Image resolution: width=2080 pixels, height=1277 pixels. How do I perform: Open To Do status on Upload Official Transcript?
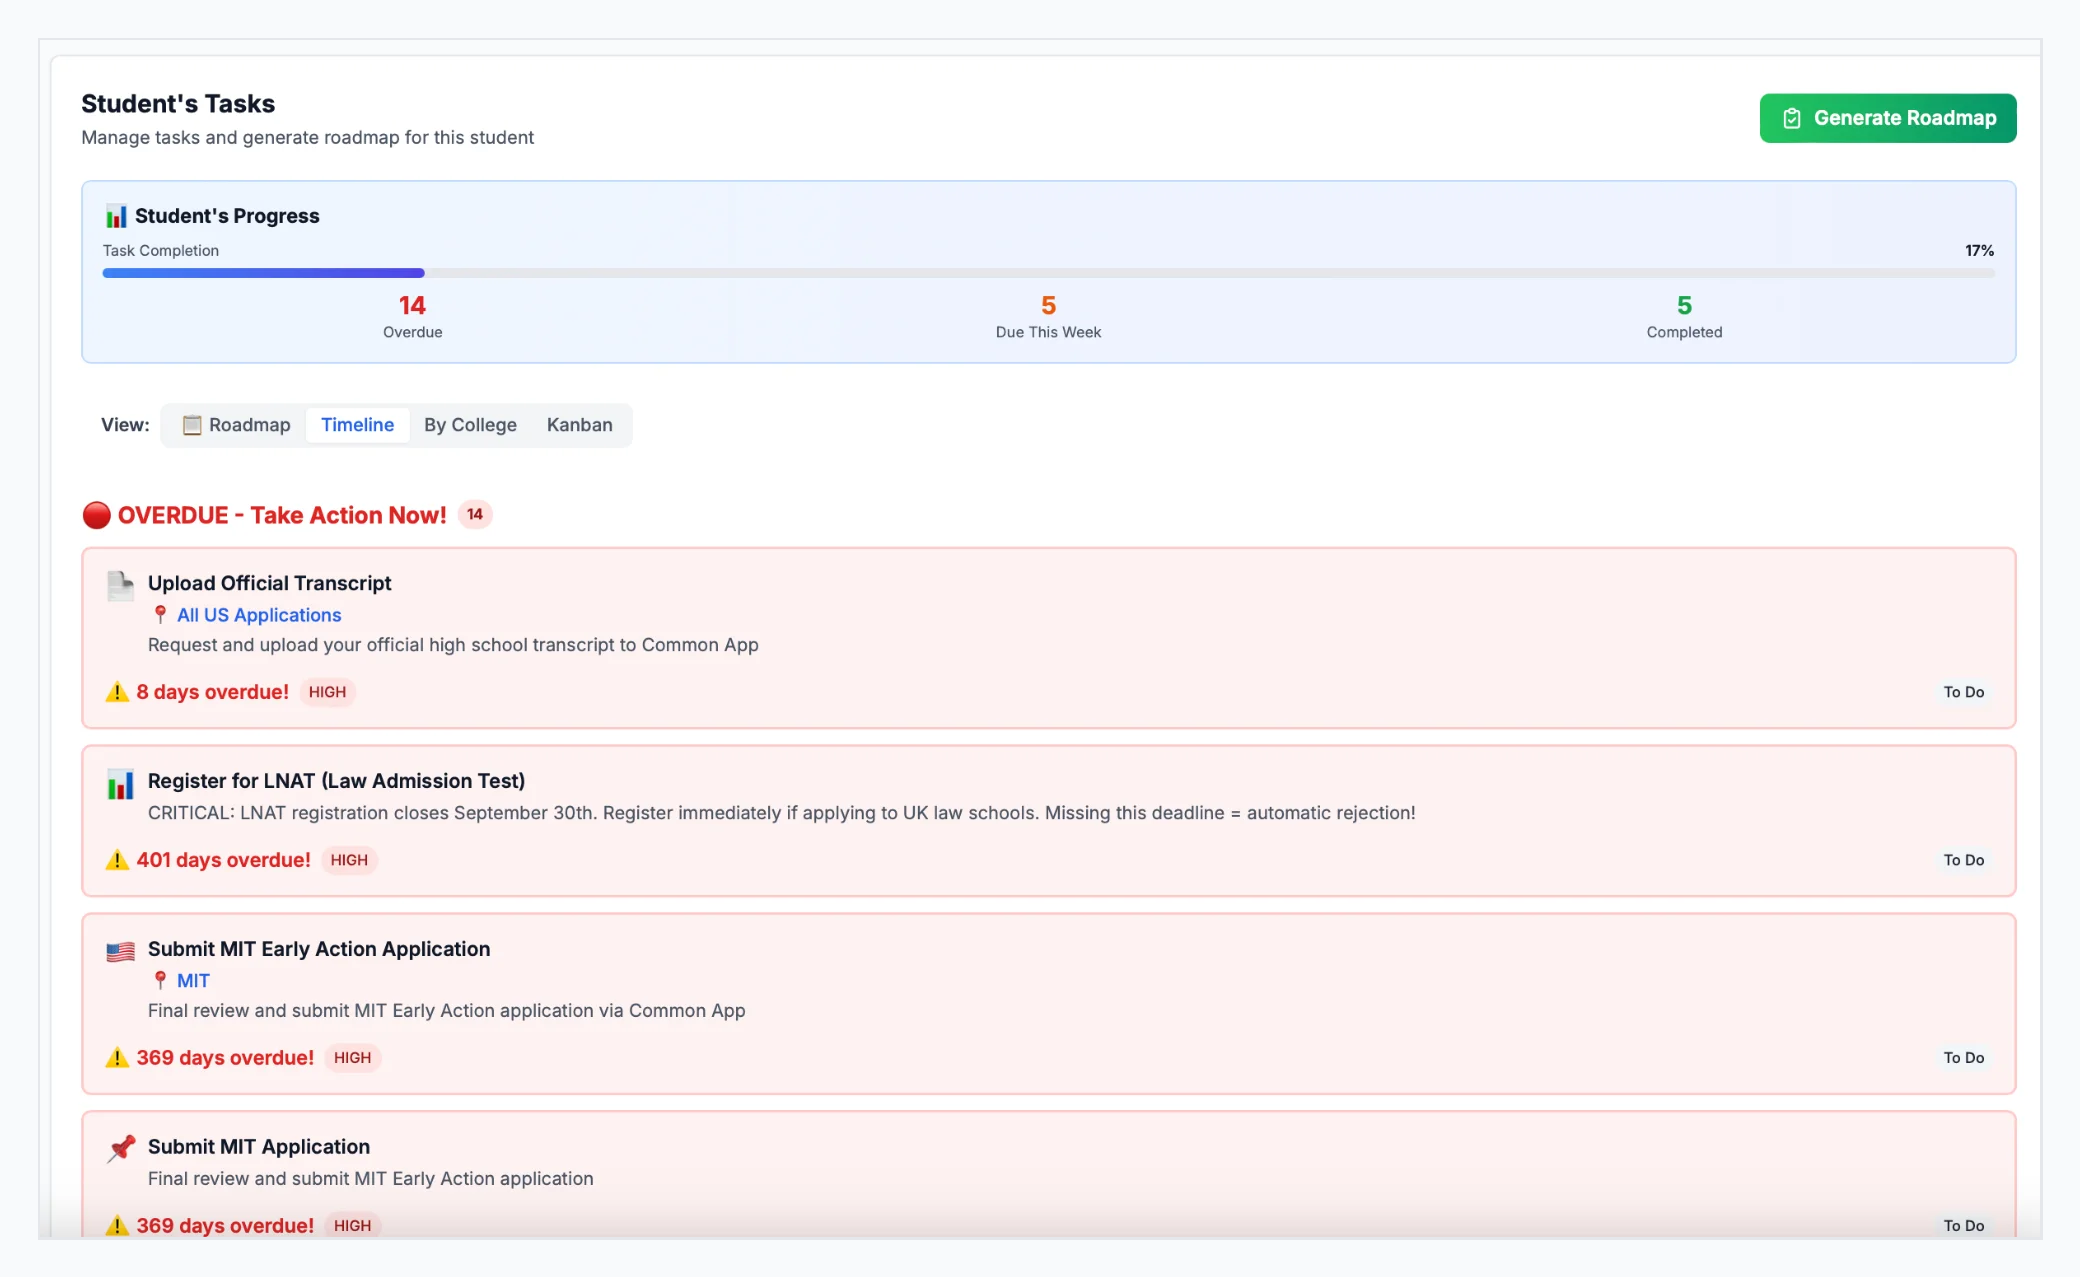1963,692
